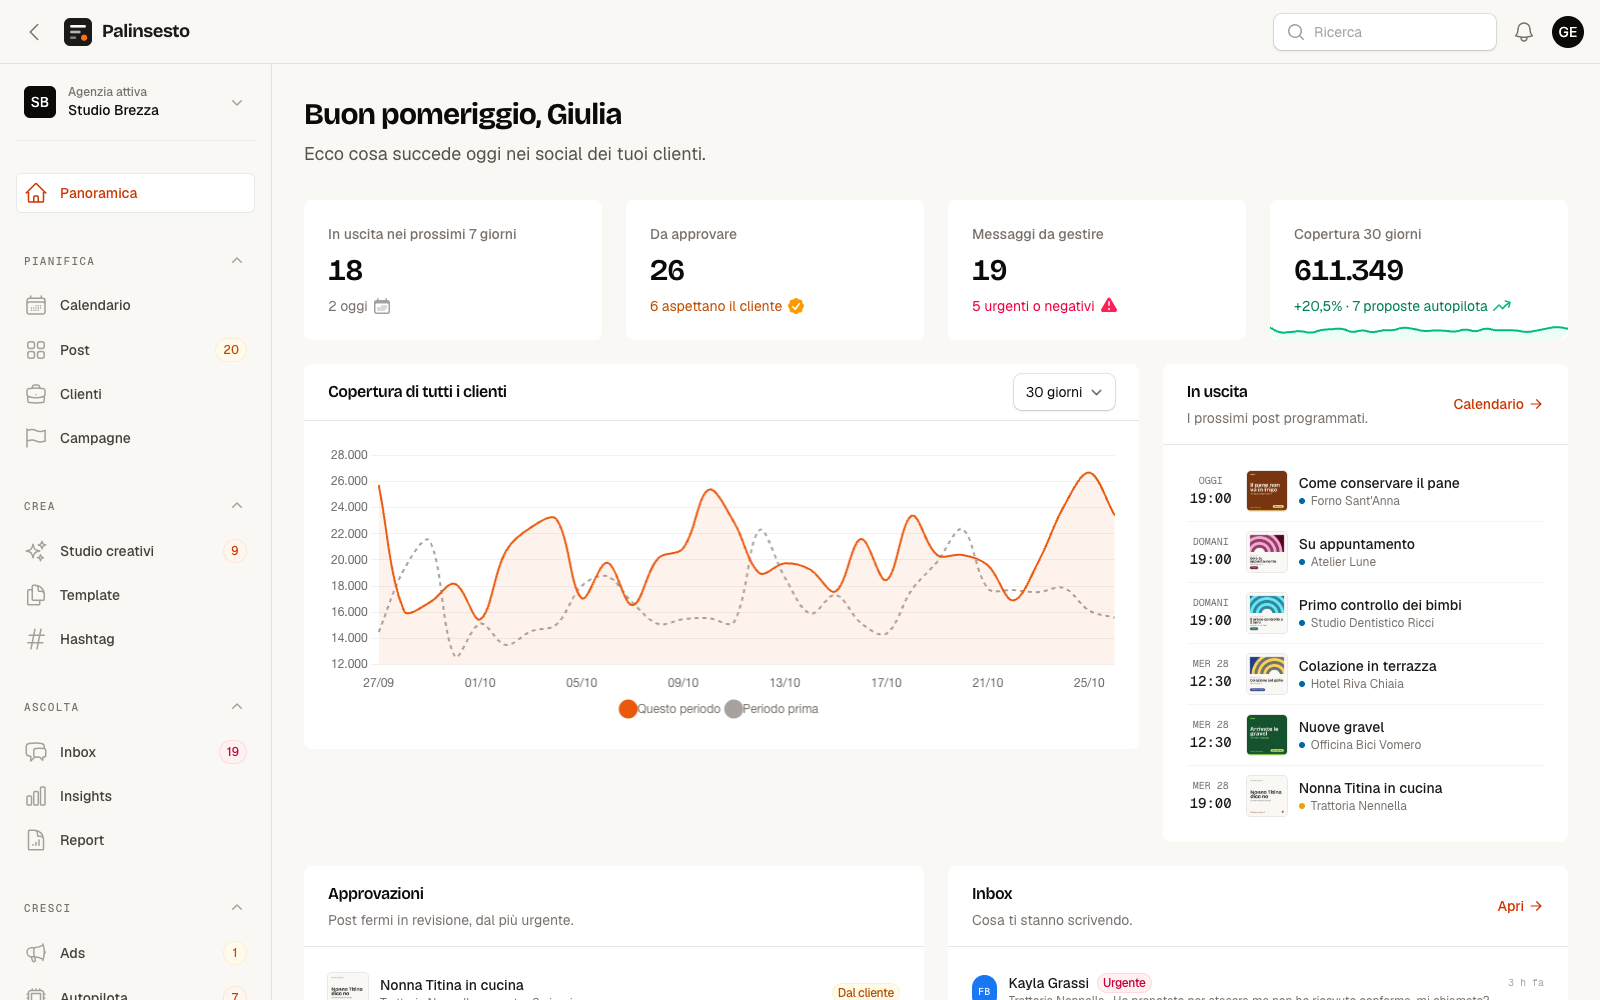Collapse the CREA section
This screenshot has width=1600, height=1000.
(x=237, y=506)
